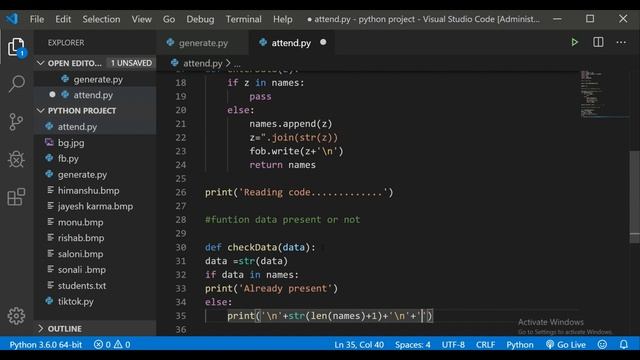640x360 pixels.
Task: Open students.txt file
Action: 82,285
